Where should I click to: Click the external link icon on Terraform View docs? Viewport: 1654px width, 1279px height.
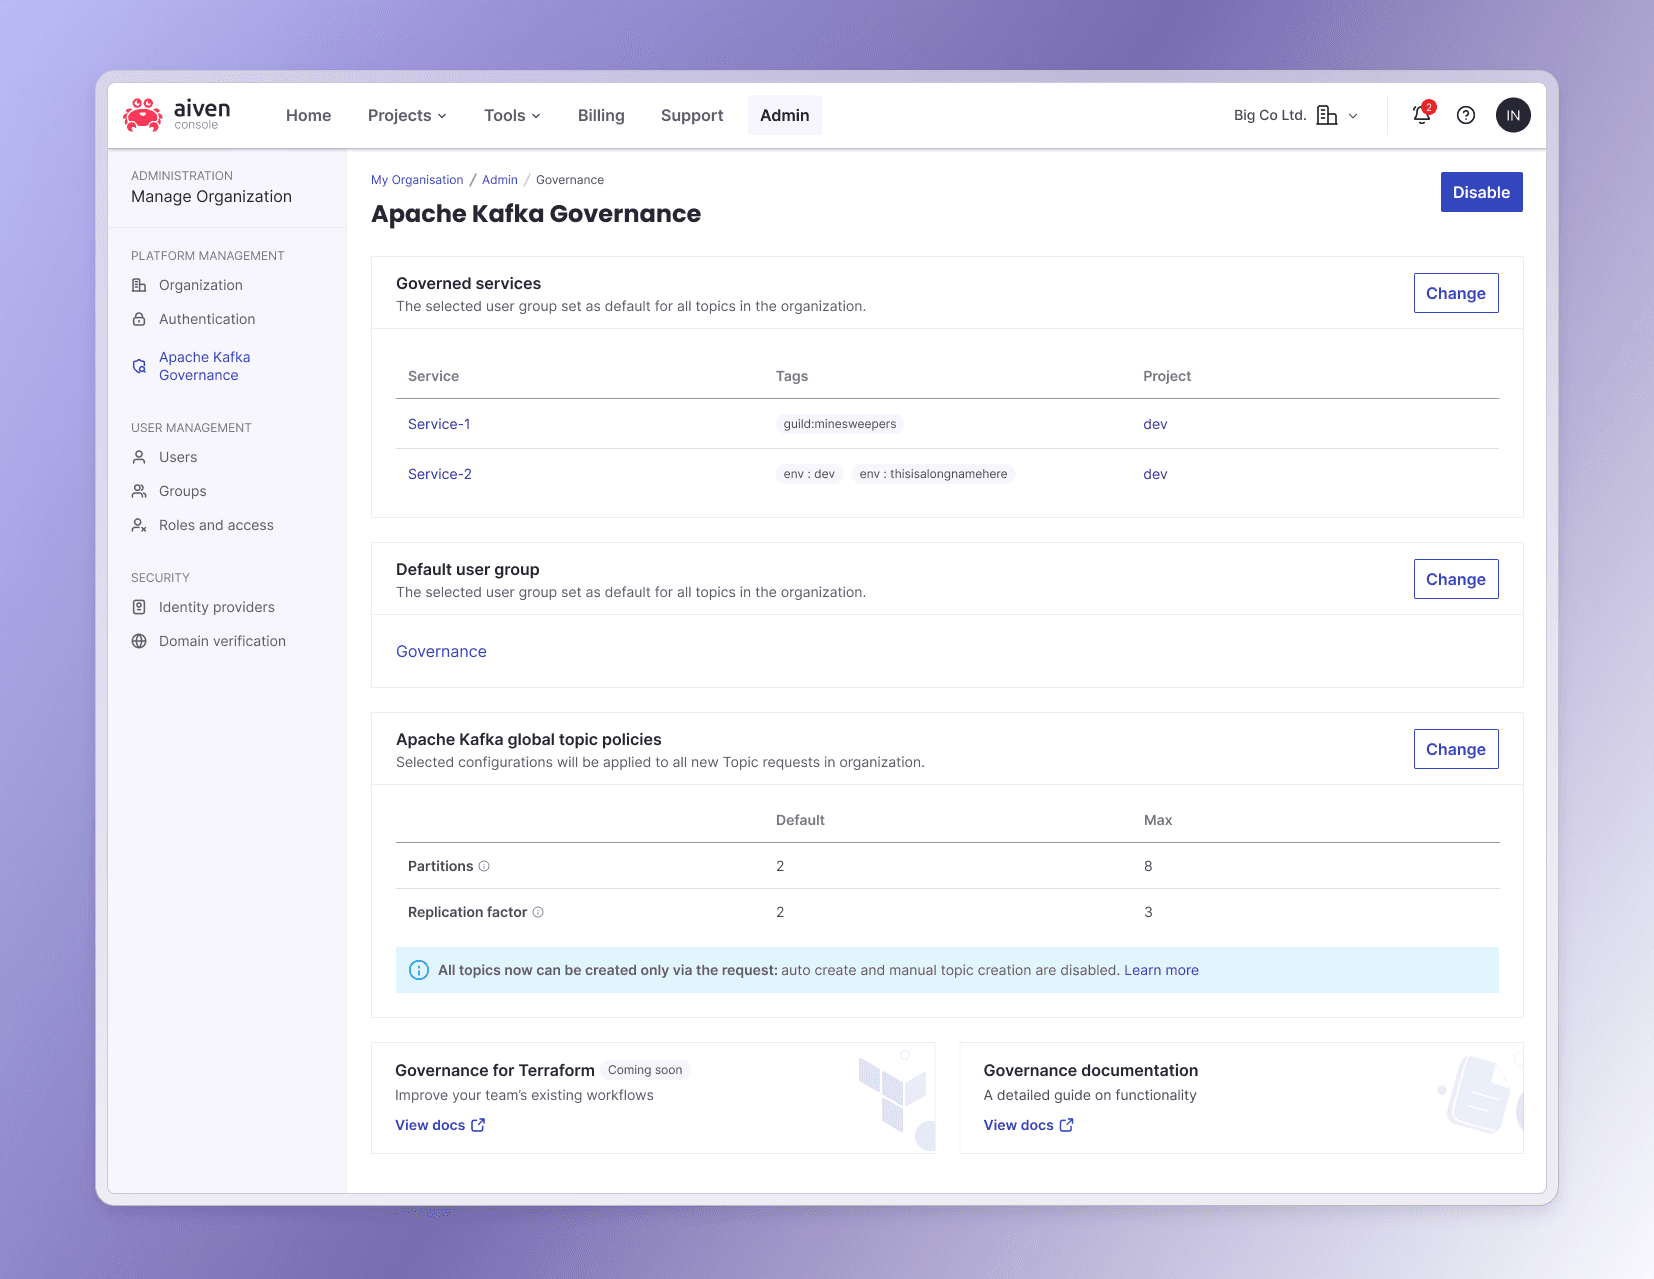coord(478,1125)
